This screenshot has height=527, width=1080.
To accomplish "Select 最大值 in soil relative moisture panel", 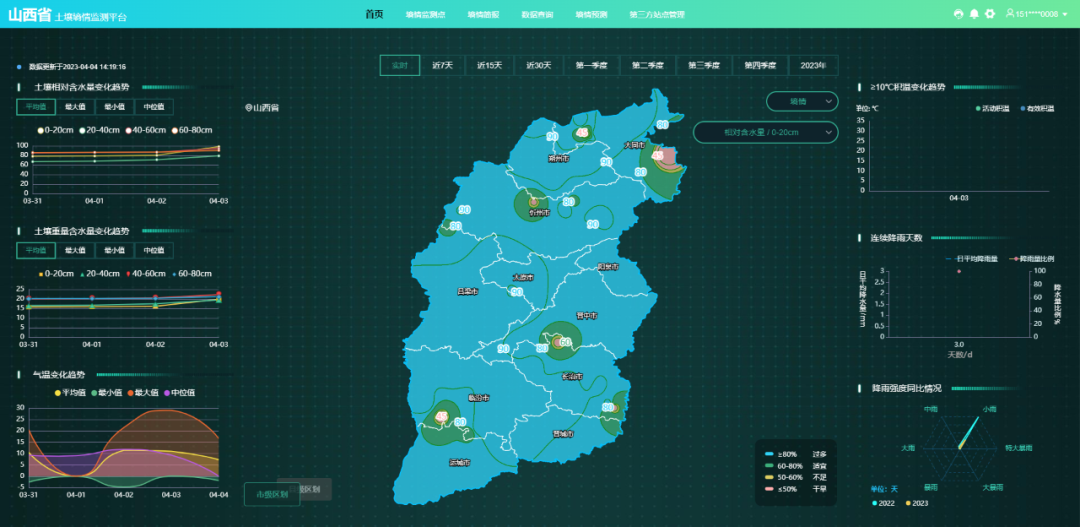I will [75, 107].
